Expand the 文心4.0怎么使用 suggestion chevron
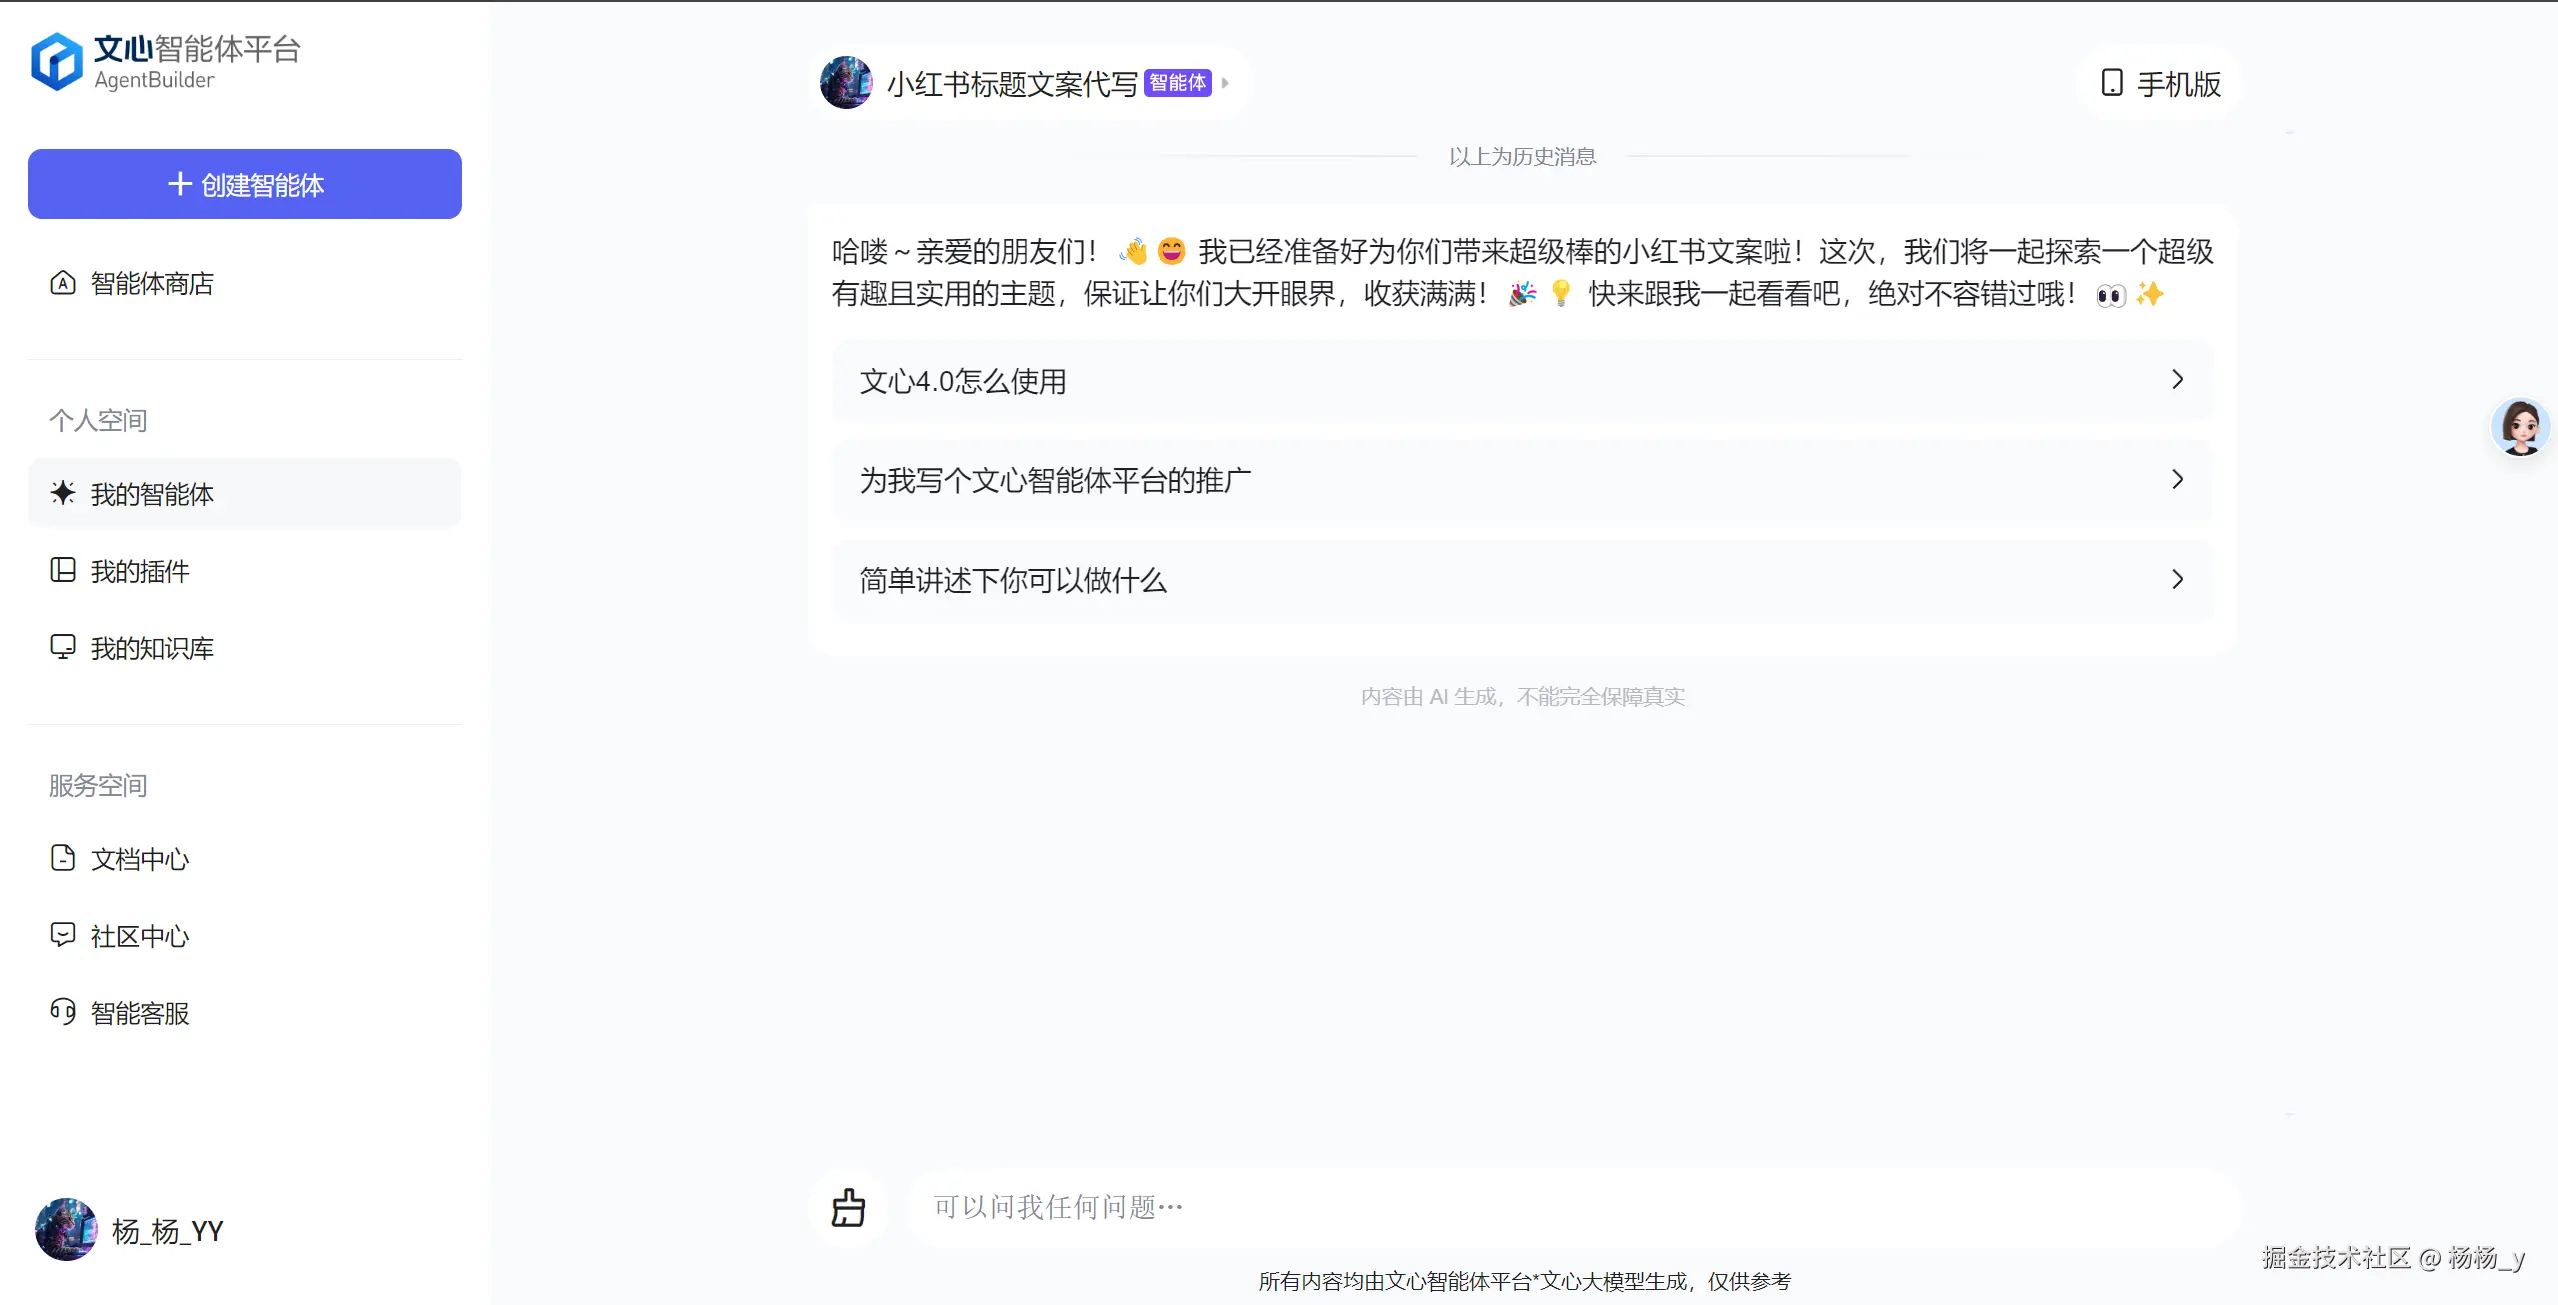Screen dimensions: 2558x1305 click(x=2177, y=380)
